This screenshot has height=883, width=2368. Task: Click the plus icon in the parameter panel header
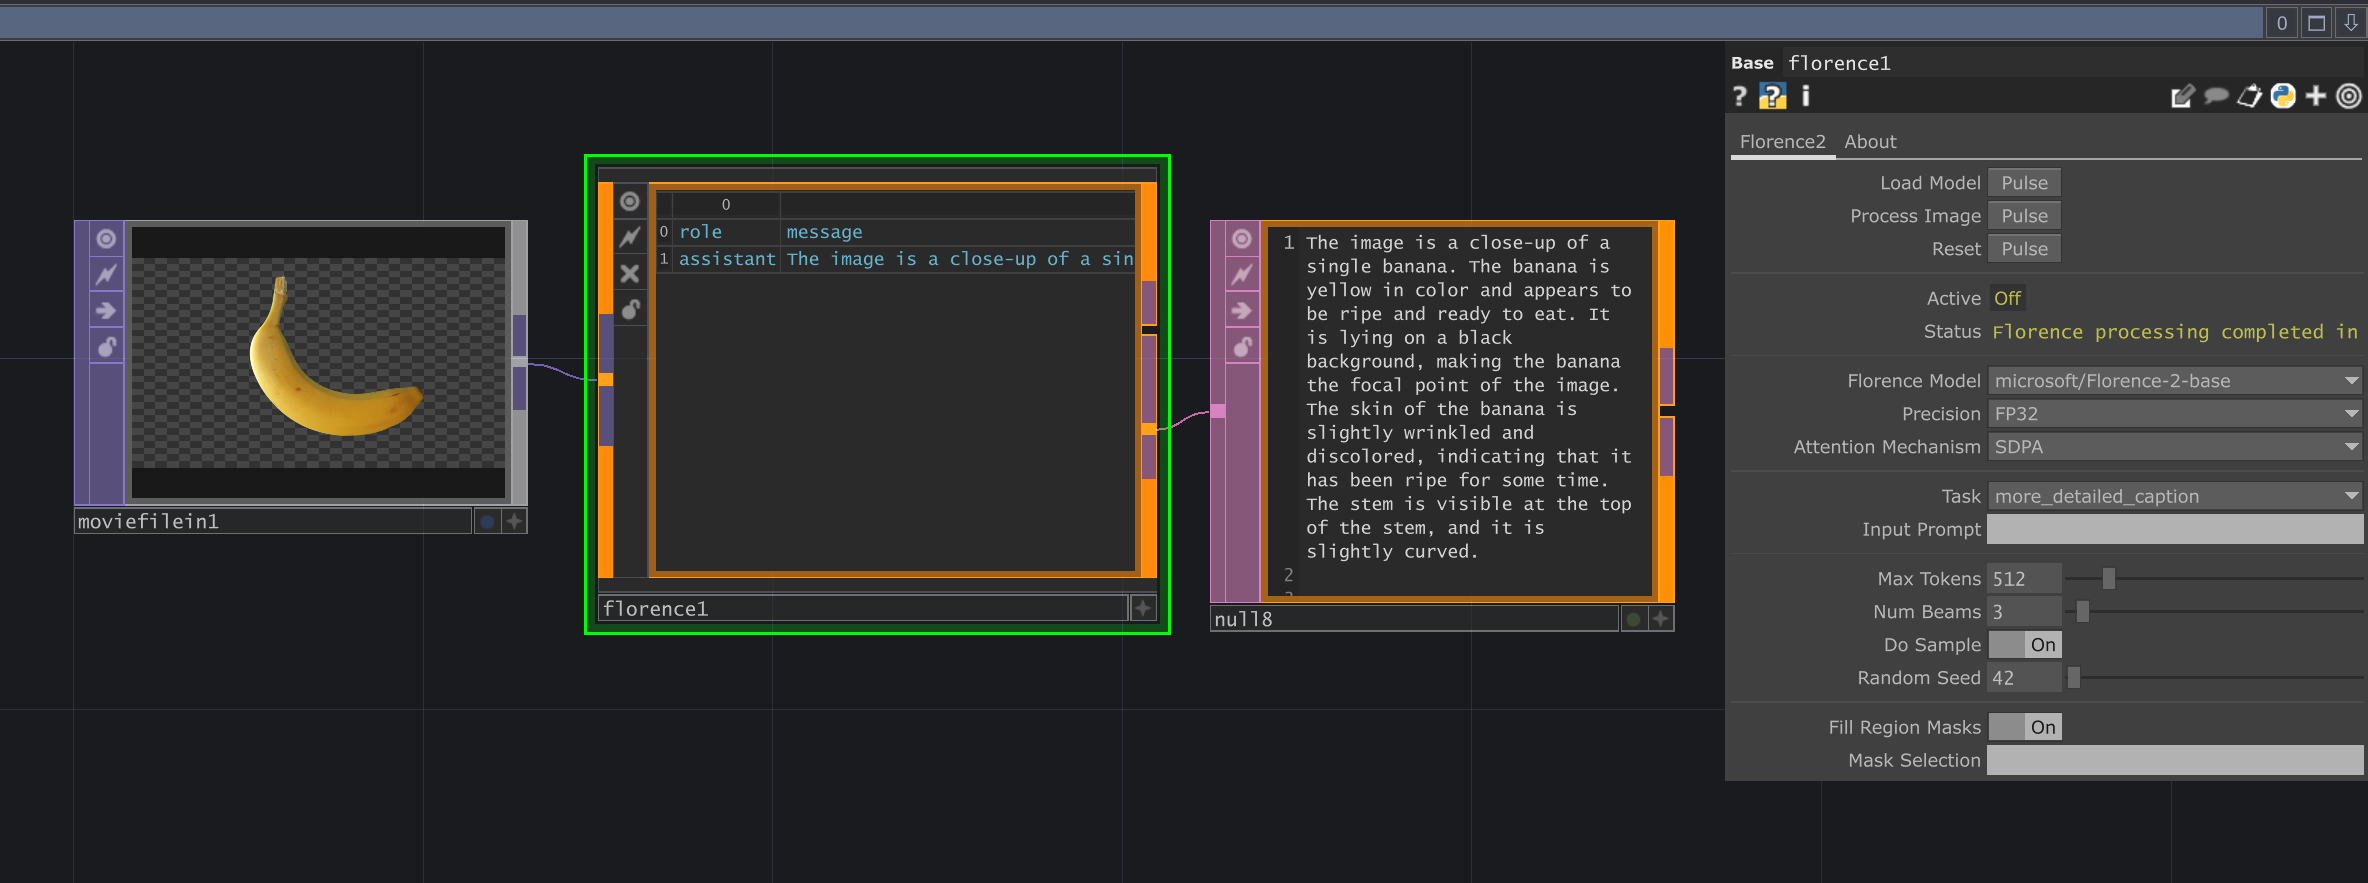[2316, 96]
